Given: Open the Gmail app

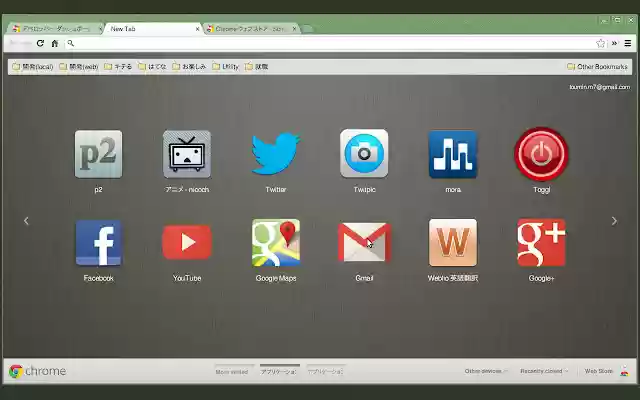Looking at the screenshot, I should [364, 242].
